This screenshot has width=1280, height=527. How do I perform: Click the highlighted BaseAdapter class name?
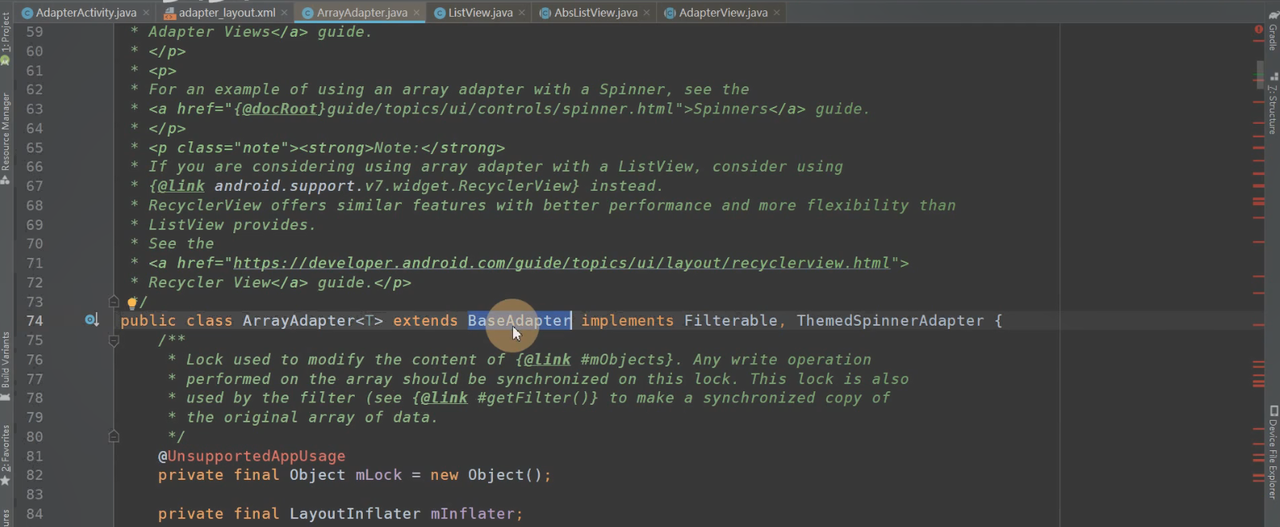point(520,321)
